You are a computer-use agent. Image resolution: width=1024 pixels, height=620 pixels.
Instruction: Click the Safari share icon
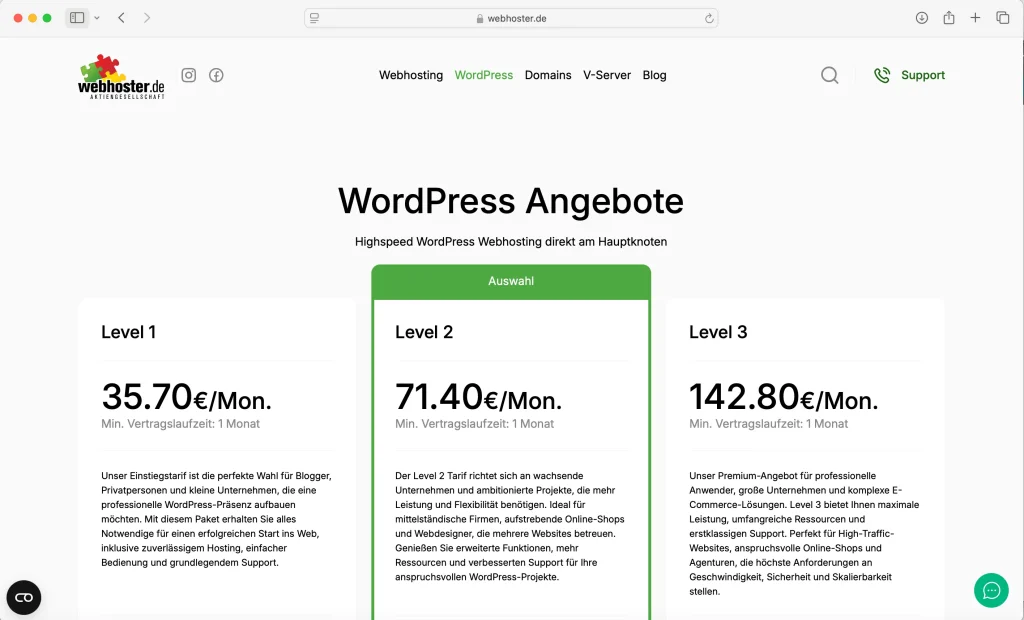pos(950,17)
